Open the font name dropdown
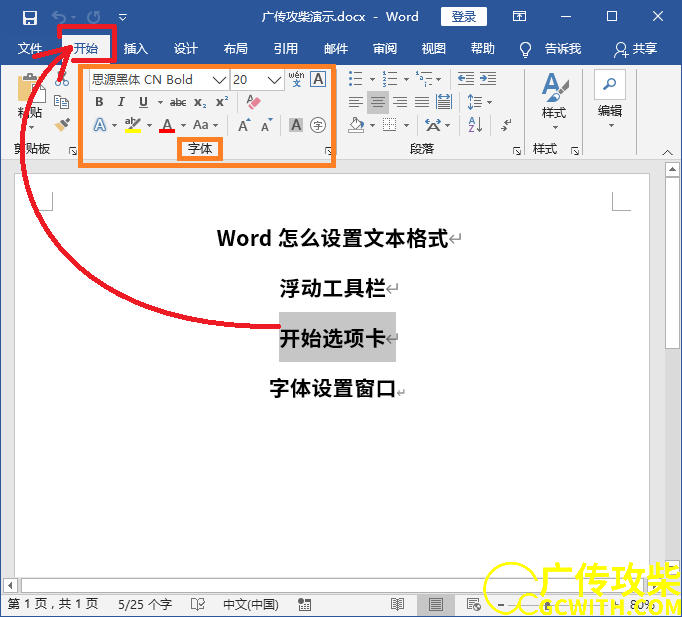This screenshot has height=617, width=682. (219, 80)
